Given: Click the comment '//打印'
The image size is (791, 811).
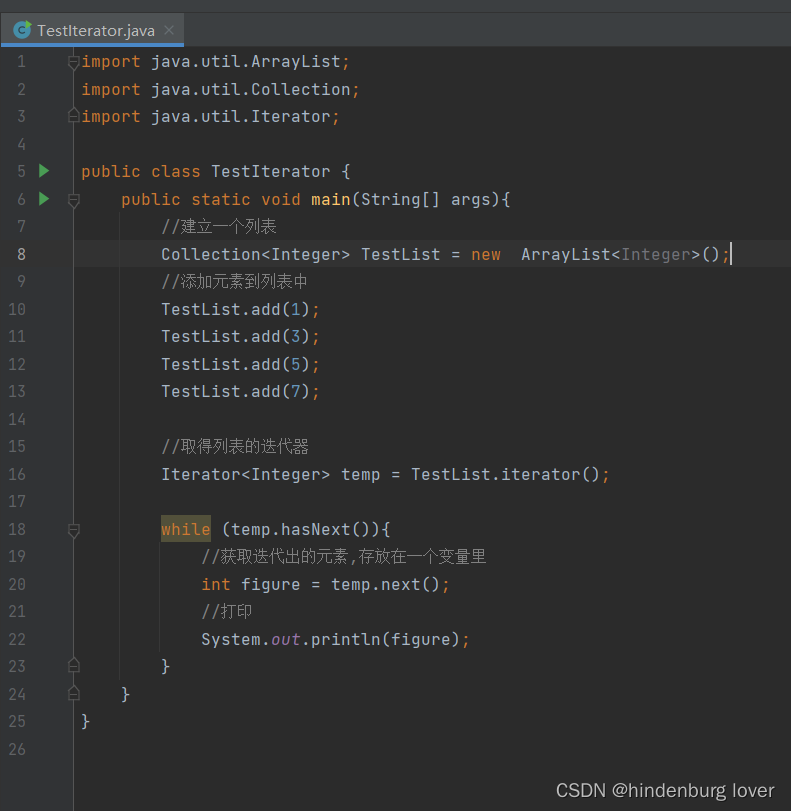Looking at the screenshot, I should tap(227, 611).
